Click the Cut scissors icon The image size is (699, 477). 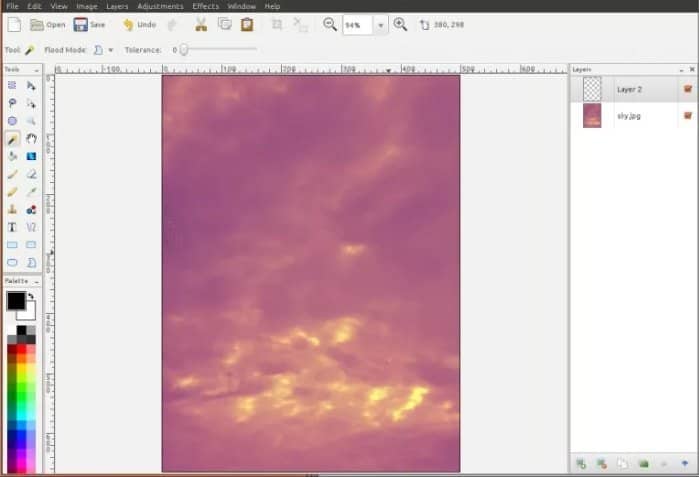(201, 25)
